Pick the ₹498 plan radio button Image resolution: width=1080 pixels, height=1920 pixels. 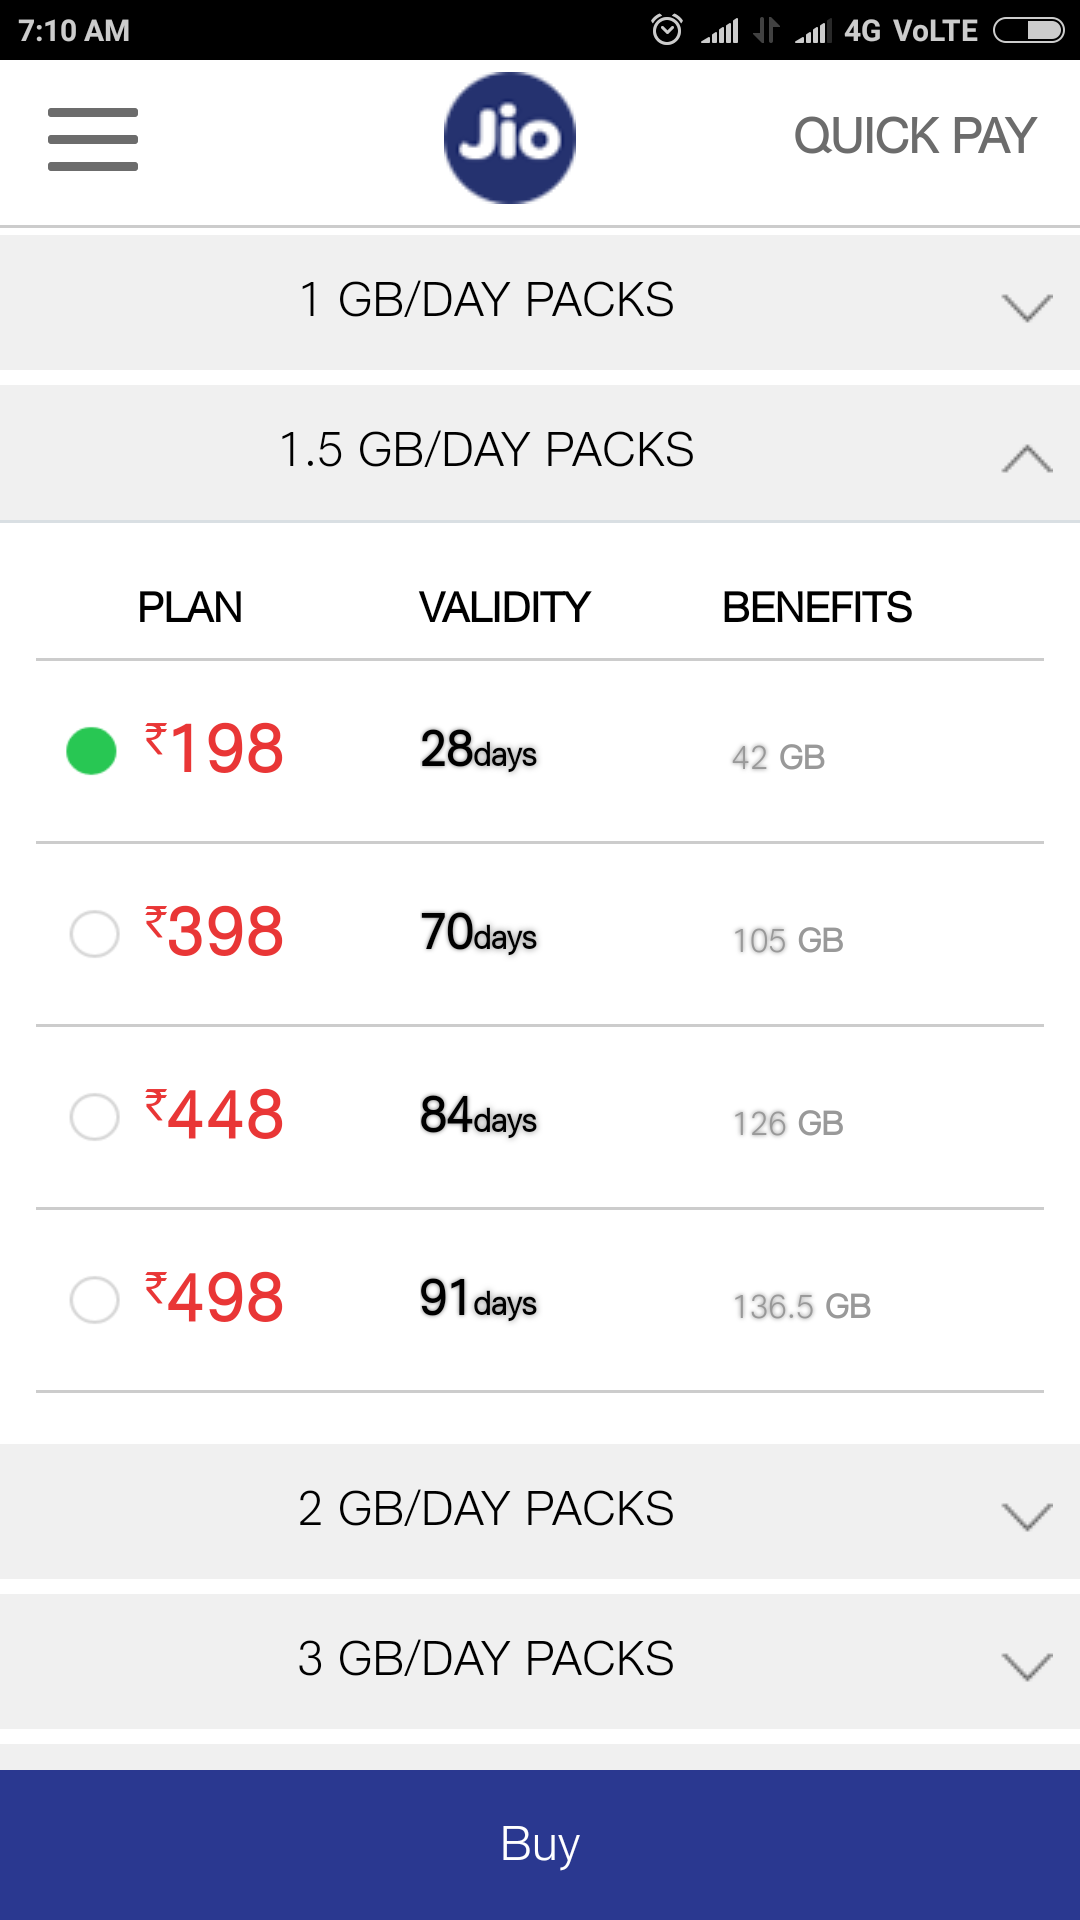(x=95, y=1300)
